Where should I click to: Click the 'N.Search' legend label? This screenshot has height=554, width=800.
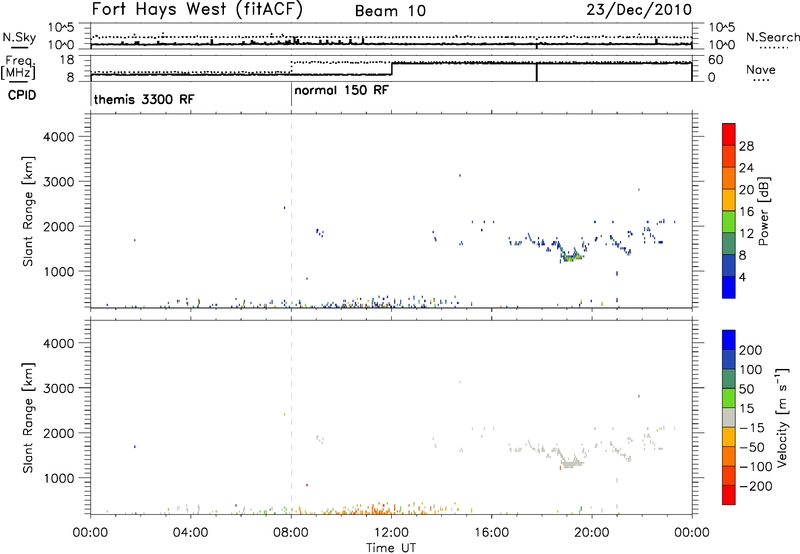click(x=773, y=37)
